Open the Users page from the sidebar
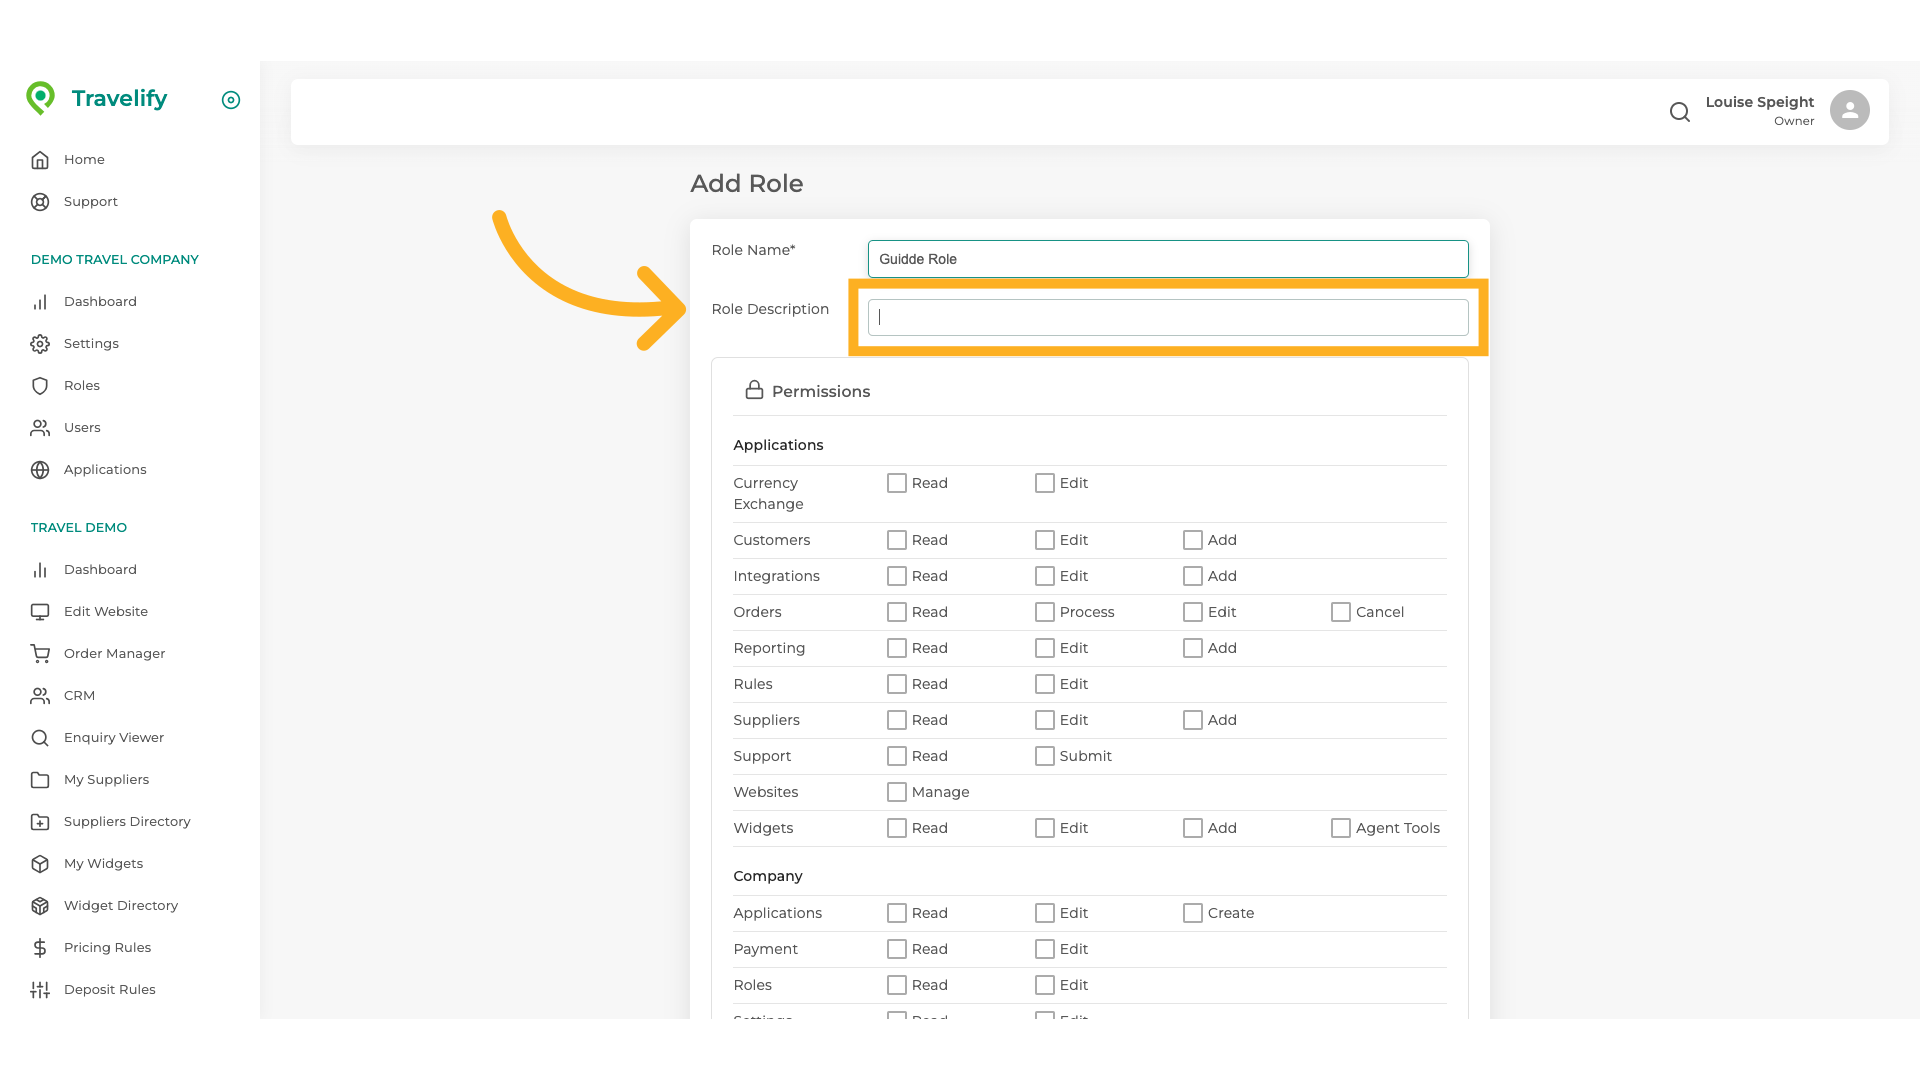The height and width of the screenshot is (1080, 1920). pyautogui.click(x=81, y=427)
